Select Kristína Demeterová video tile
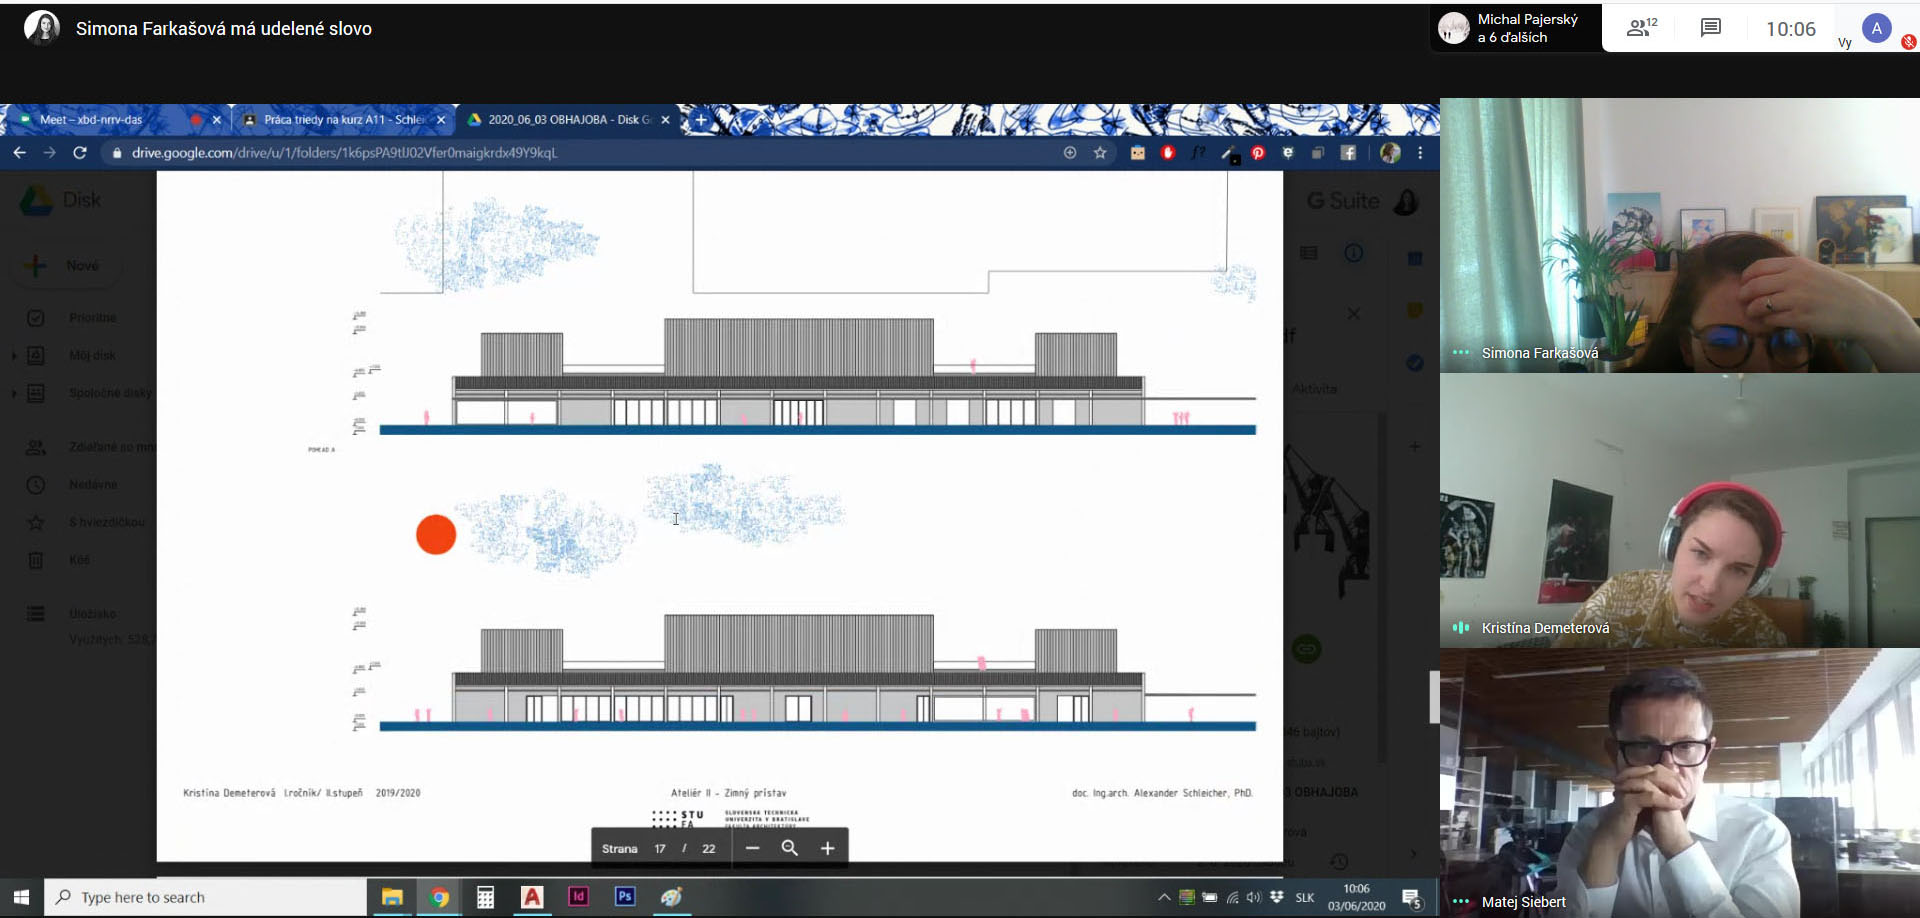Viewport: 1920px width, 918px height. pyautogui.click(x=1680, y=510)
